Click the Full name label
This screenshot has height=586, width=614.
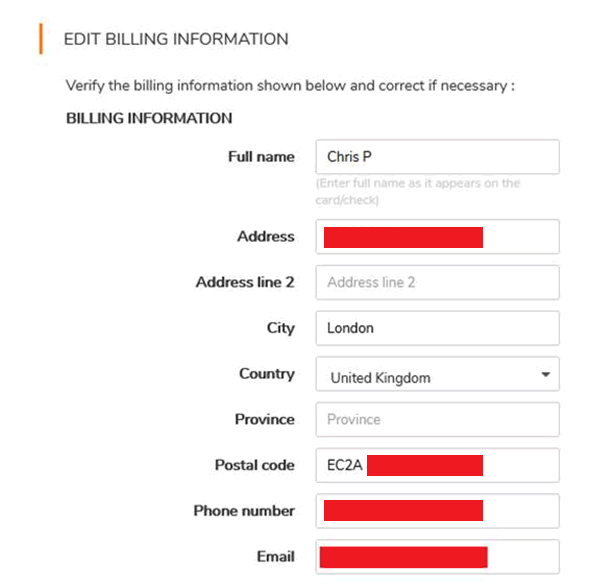click(x=261, y=157)
